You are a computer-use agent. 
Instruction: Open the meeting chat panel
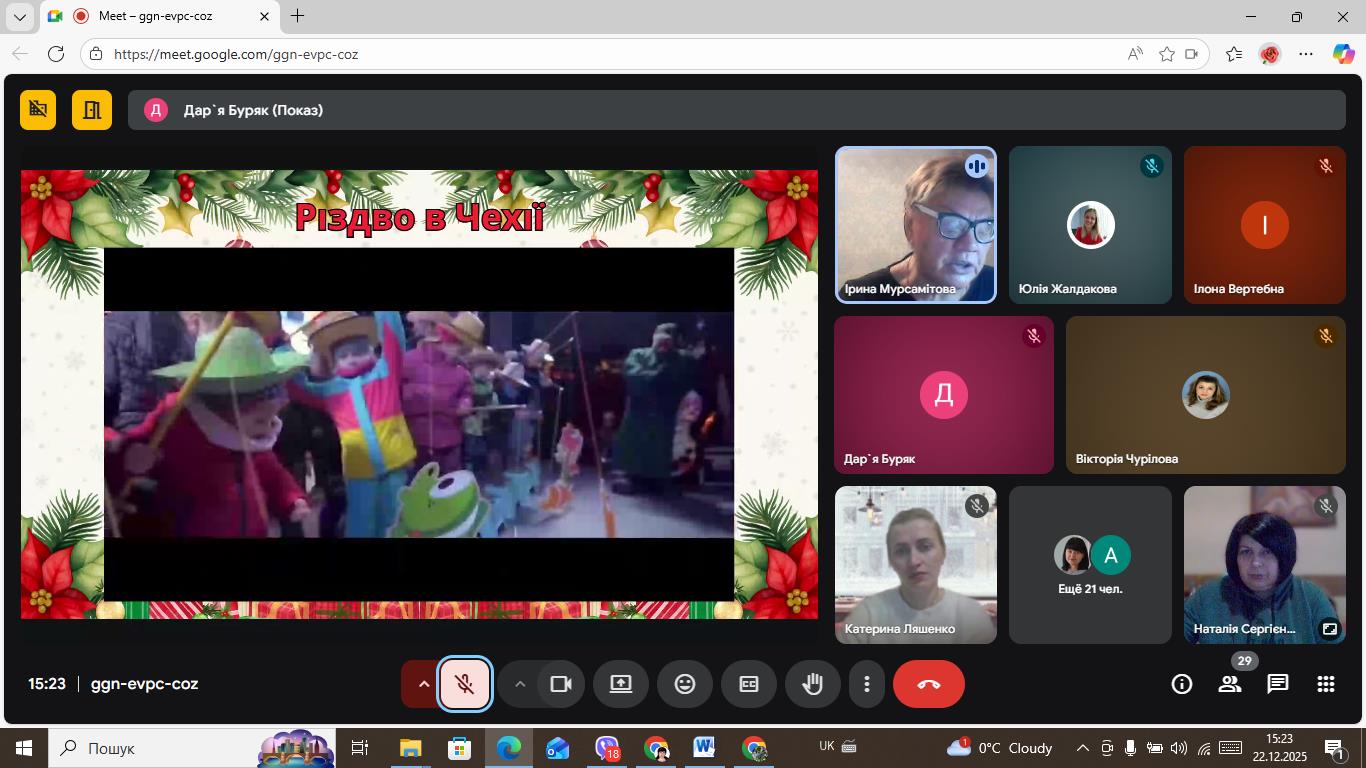click(x=1277, y=684)
